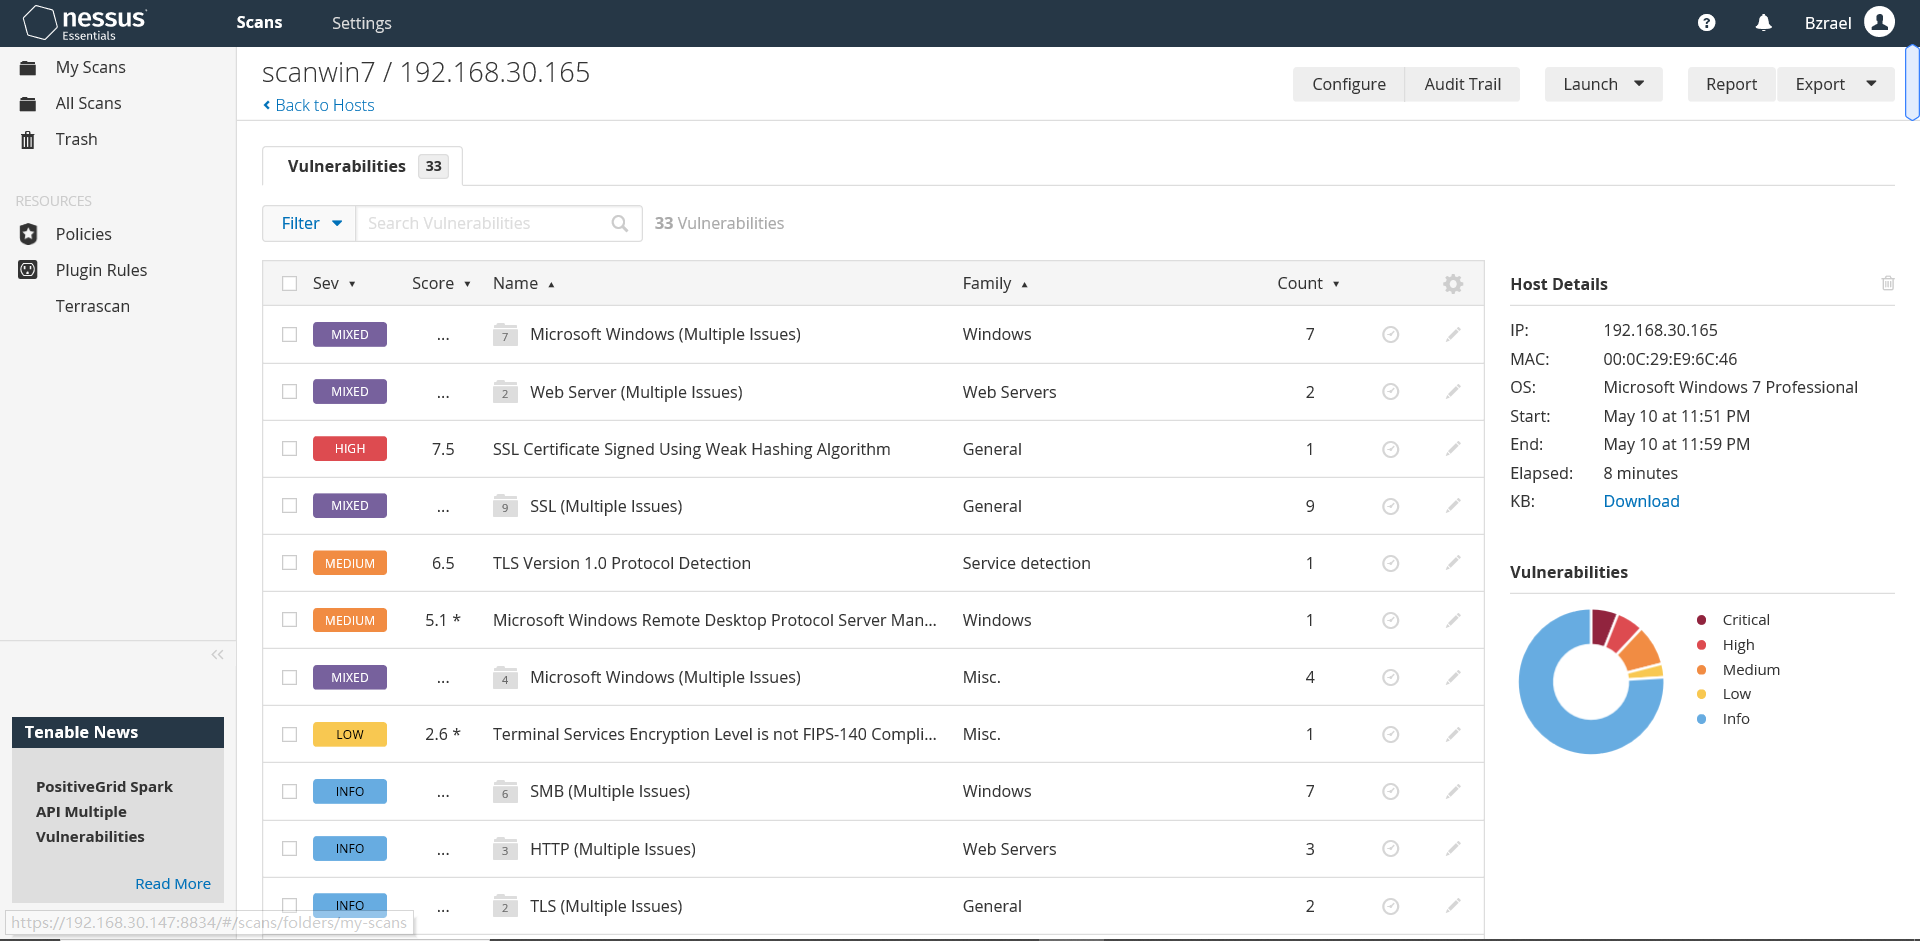The image size is (1920, 941).
Task: Click the edit pencil for Web Server (Multiple Issues)
Action: (x=1453, y=391)
